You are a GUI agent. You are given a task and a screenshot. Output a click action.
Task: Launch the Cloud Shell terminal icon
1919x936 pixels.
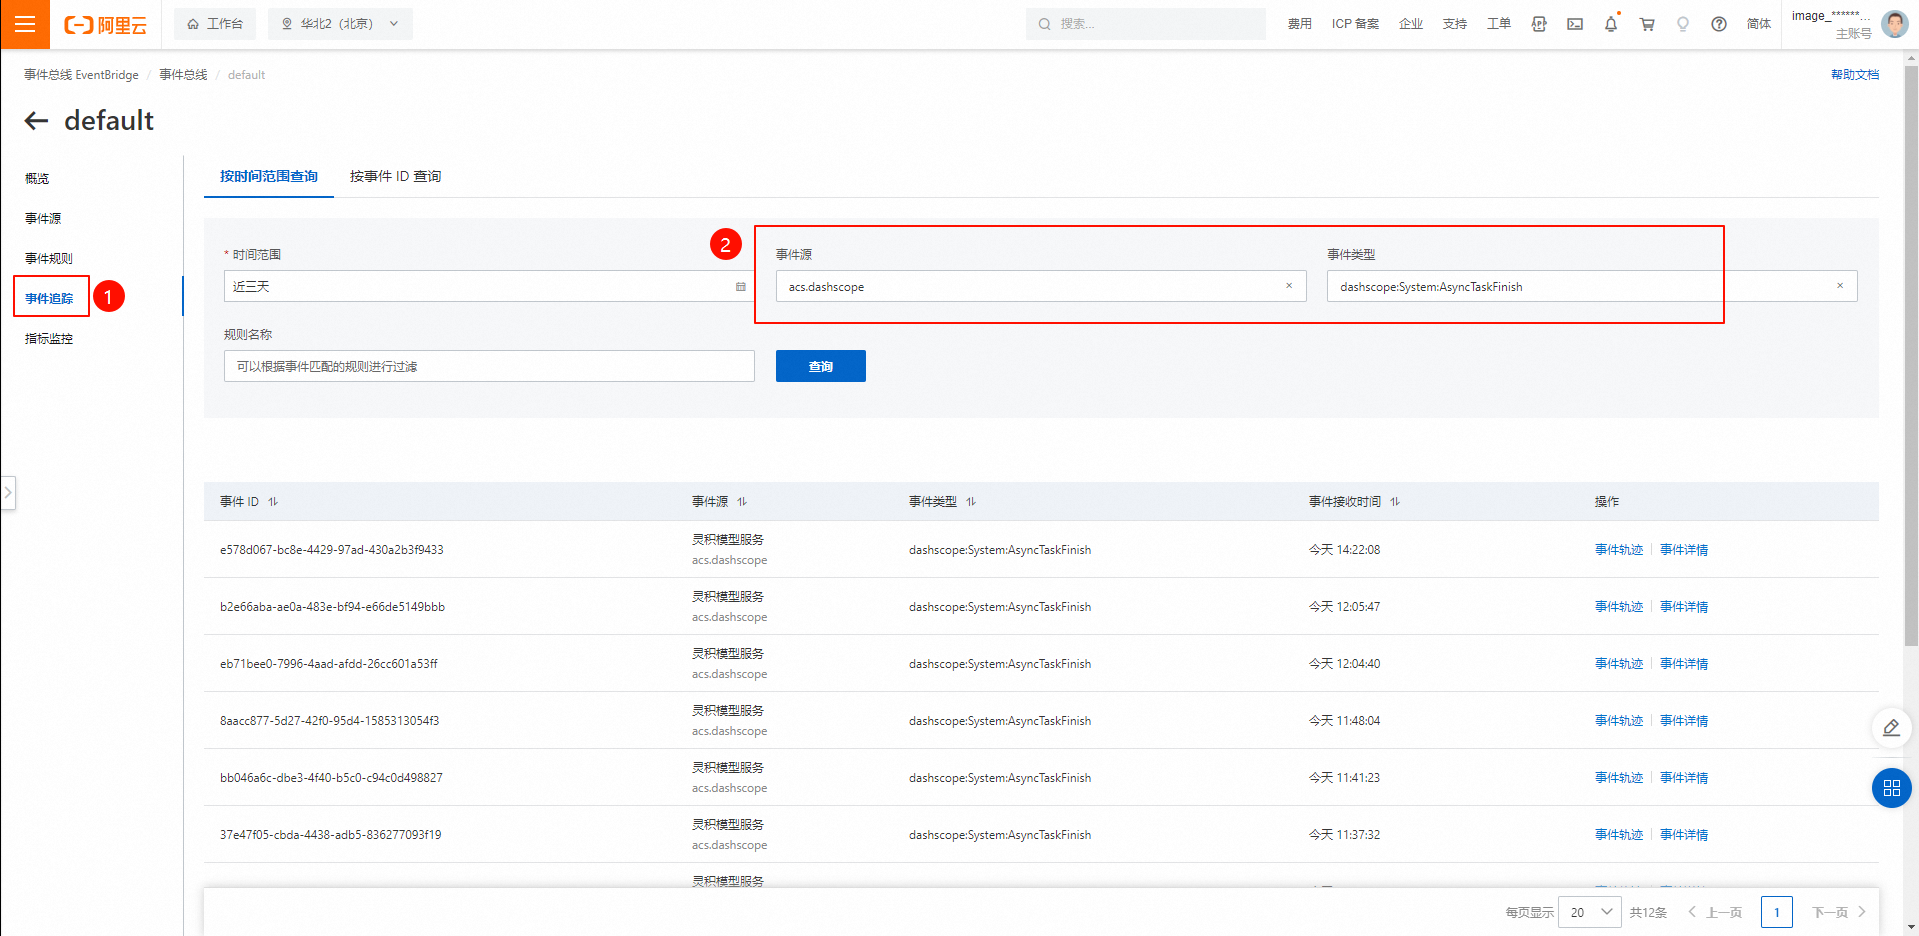[x=1575, y=24]
